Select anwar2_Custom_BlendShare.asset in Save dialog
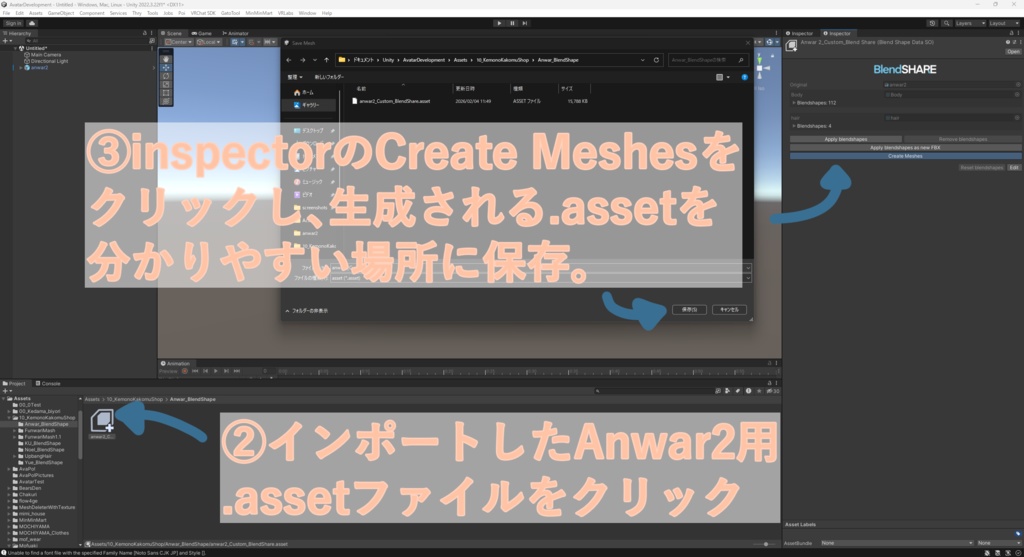Image resolution: width=1024 pixels, height=557 pixels. pyautogui.click(x=394, y=101)
